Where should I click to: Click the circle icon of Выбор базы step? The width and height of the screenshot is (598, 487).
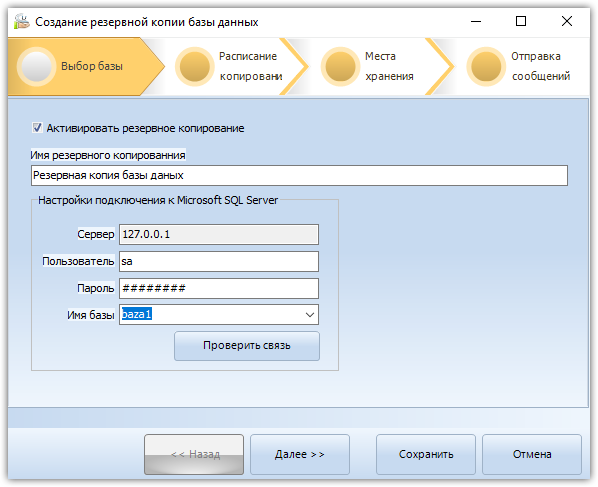point(36,66)
